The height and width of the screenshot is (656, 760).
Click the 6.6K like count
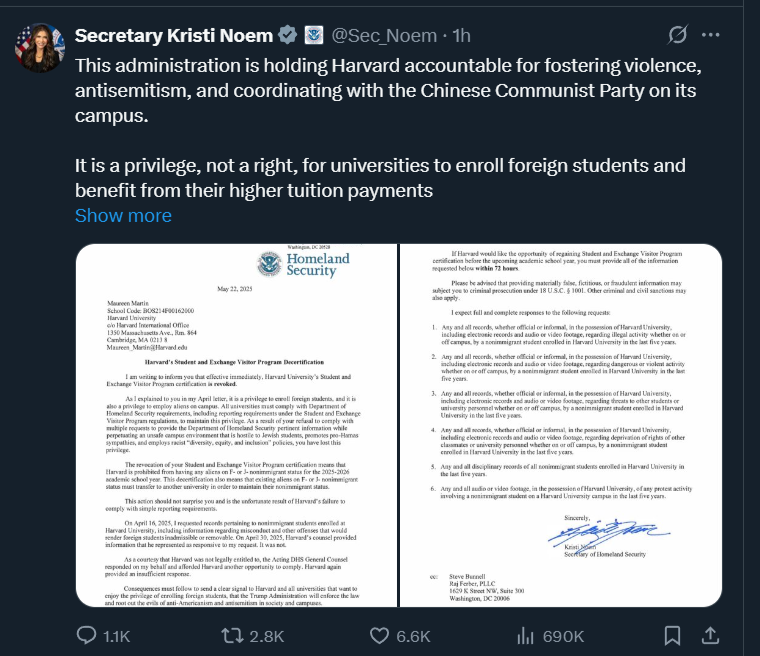tap(413, 636)
